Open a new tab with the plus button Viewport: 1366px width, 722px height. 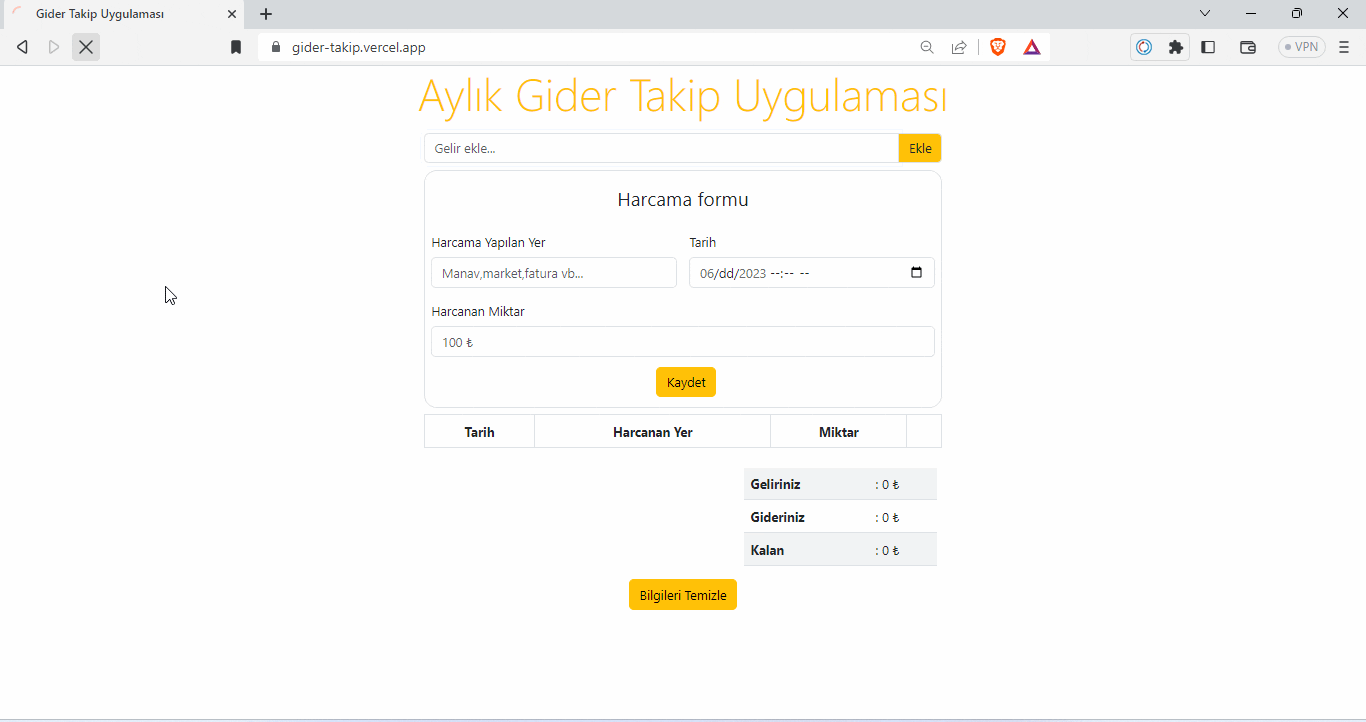(266, 14)
